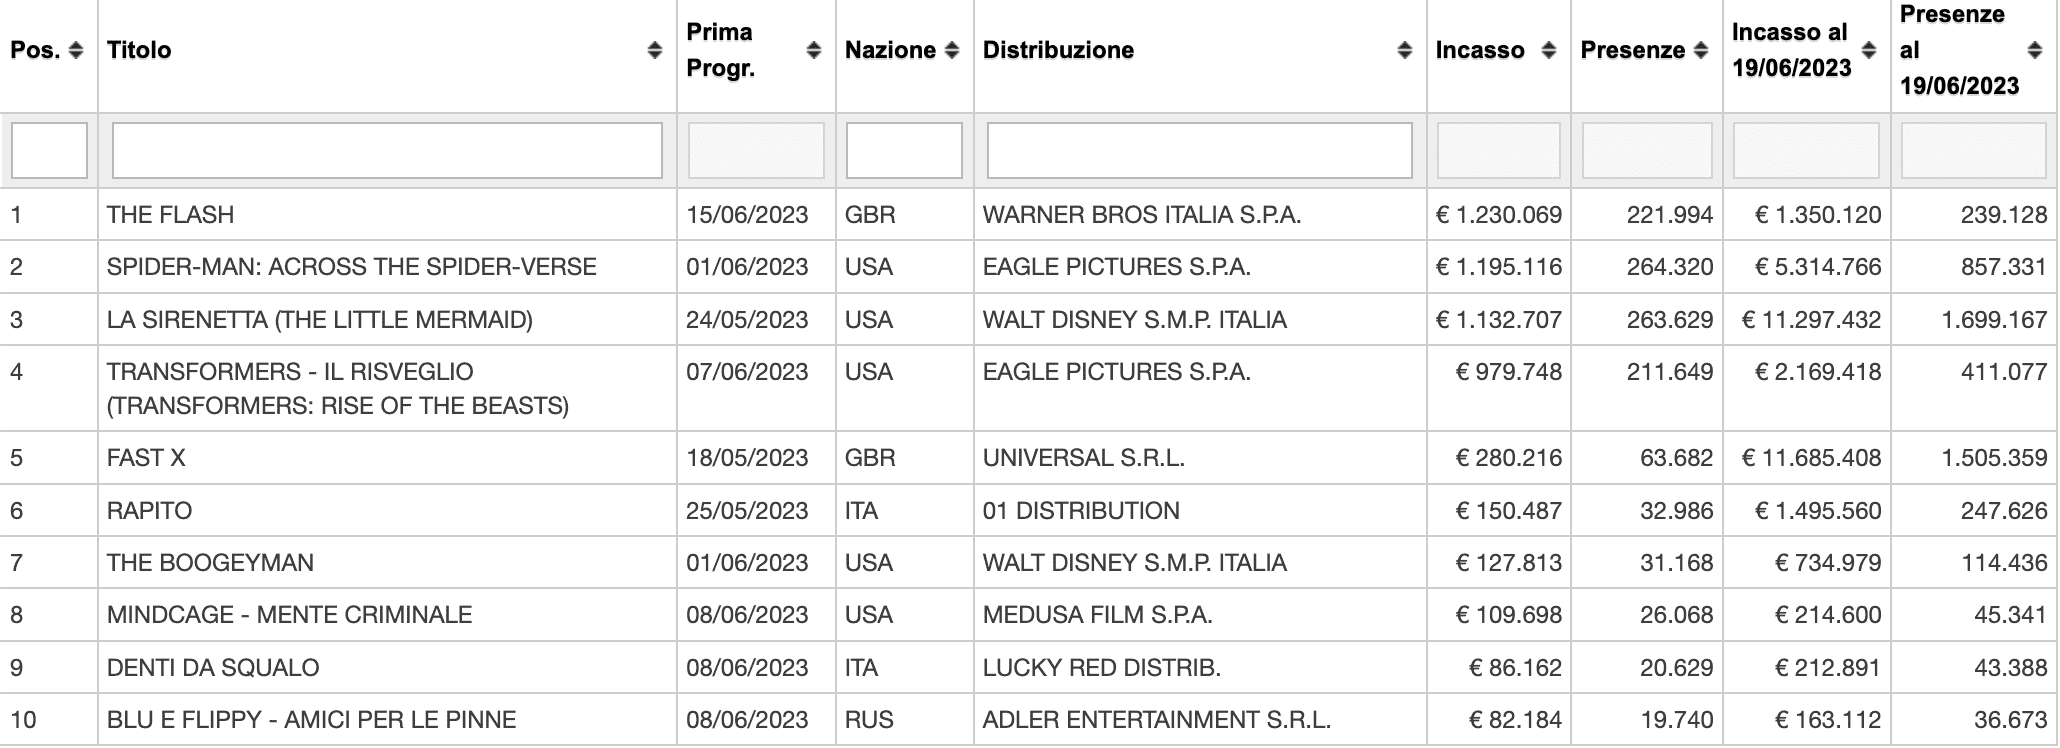The image size is (2060, 748).
Task: Select the Incasso filter field
Action: point(1499,150)
